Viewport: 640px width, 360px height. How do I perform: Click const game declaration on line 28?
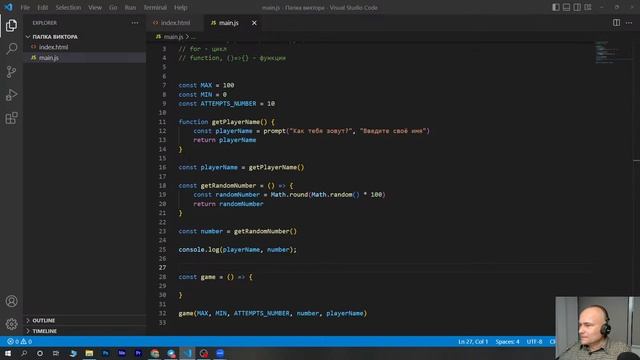(x=197, y=277)
